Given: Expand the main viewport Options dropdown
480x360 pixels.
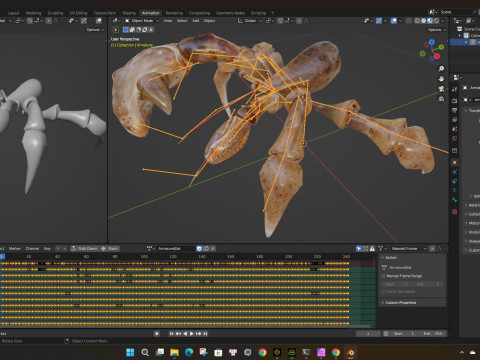Looking at the screenshot, I should [x=436, y=30].
